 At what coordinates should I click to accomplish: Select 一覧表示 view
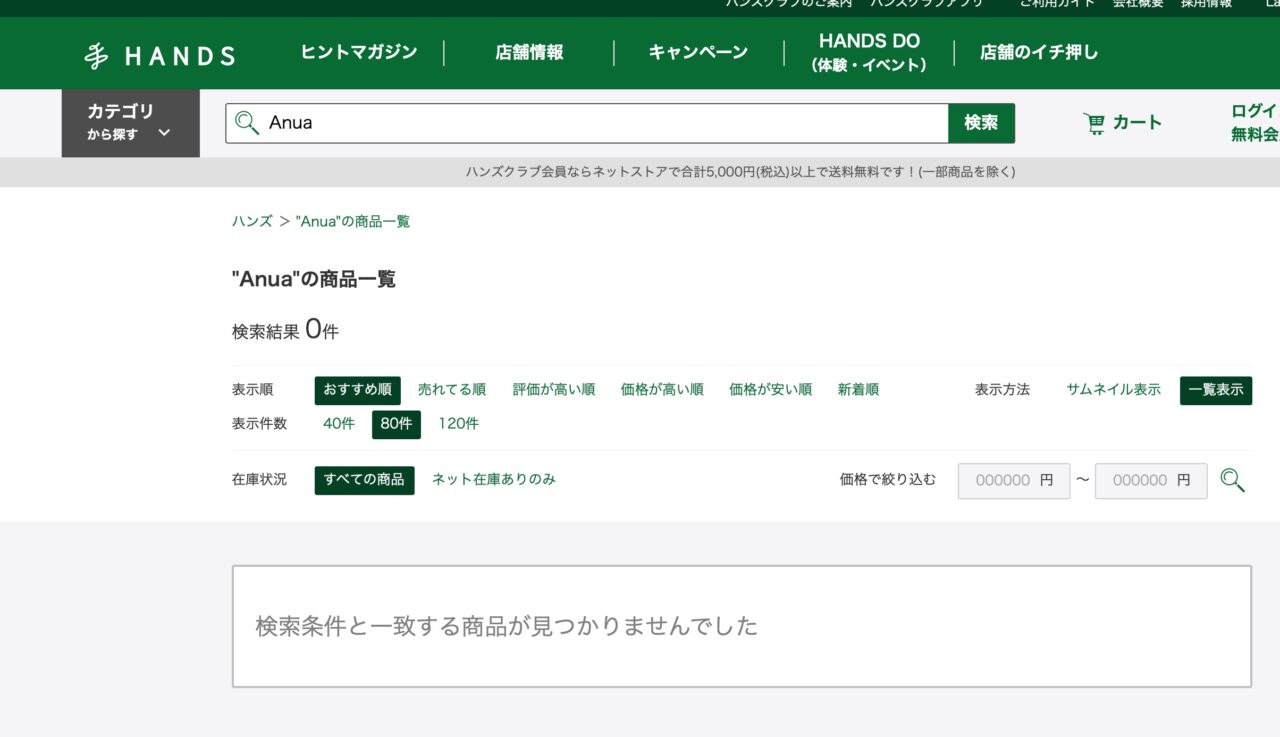(1216, 390)
